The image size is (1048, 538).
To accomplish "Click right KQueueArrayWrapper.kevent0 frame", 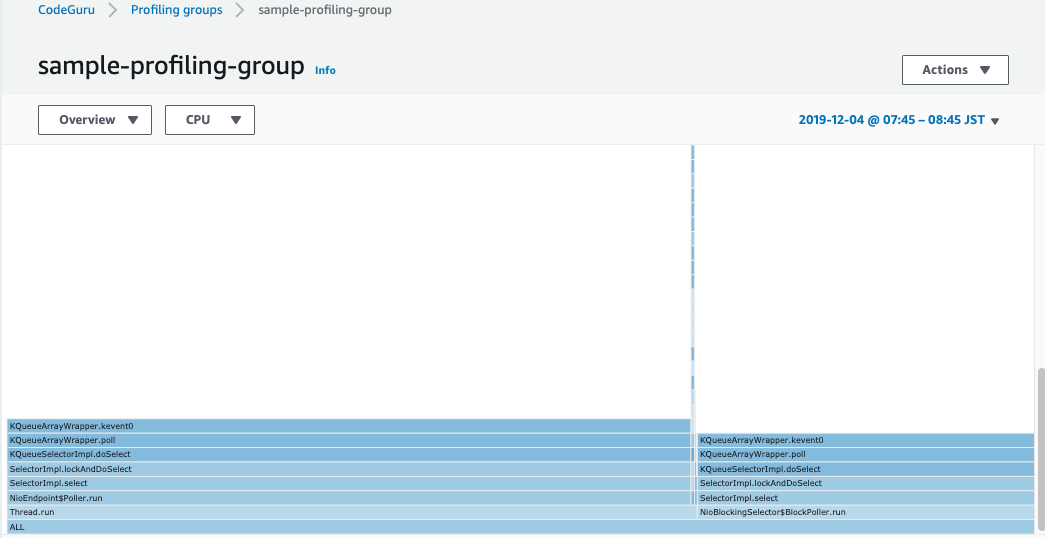I will (x=865, y=440).
